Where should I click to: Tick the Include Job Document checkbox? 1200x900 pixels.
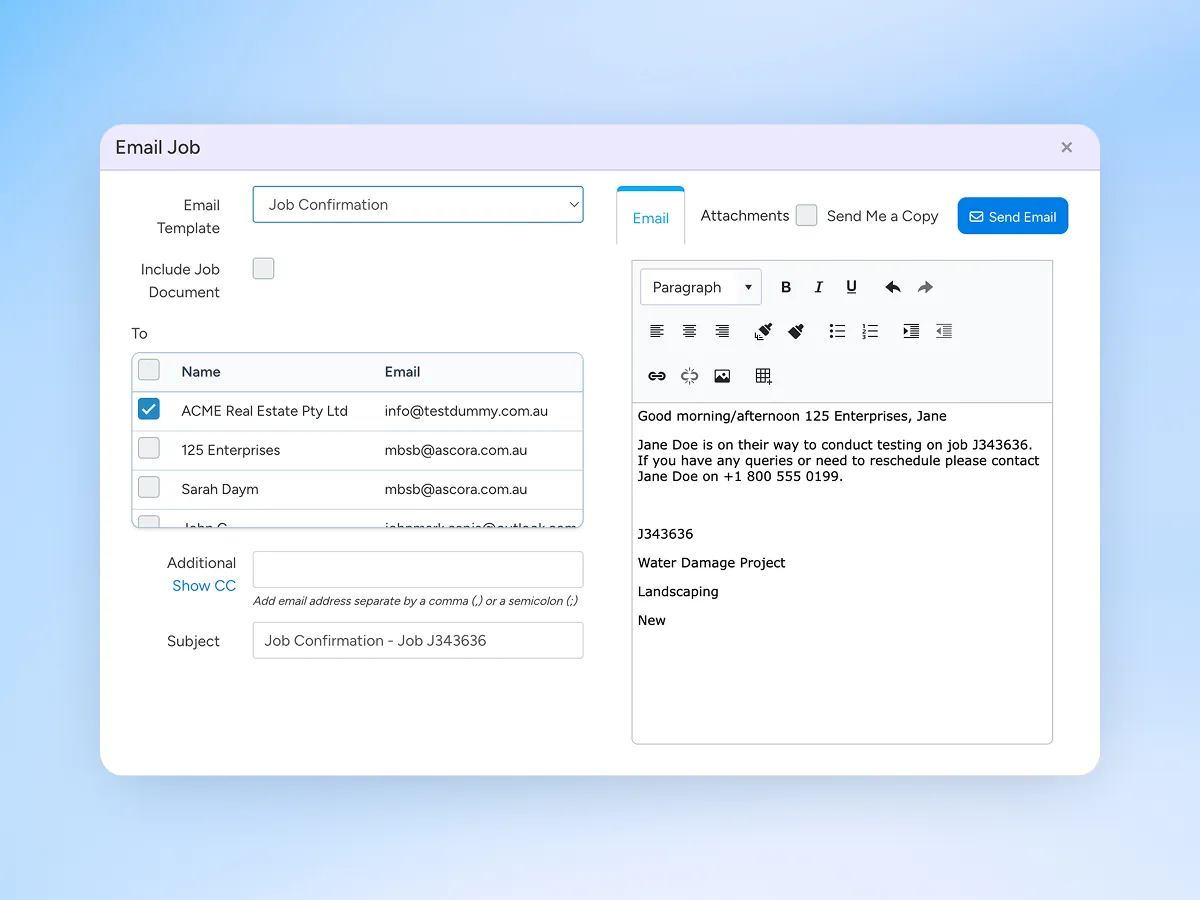tap(263, 268)
